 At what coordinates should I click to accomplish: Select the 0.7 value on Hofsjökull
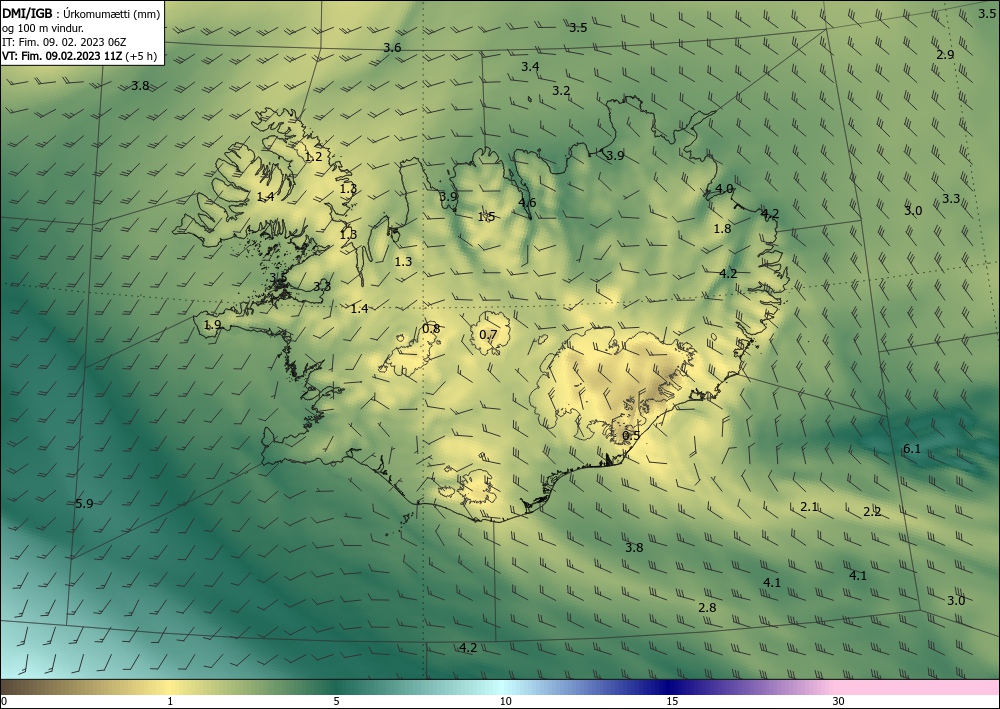tap(488, 335)
